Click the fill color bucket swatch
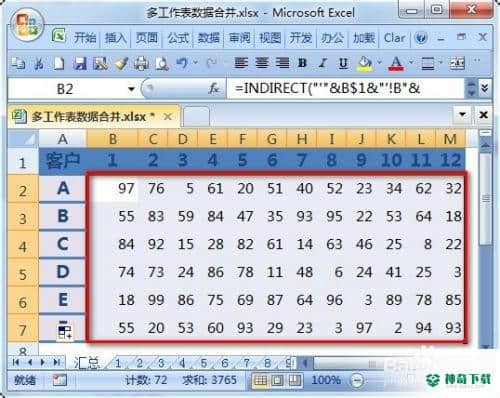 point(366,63)
